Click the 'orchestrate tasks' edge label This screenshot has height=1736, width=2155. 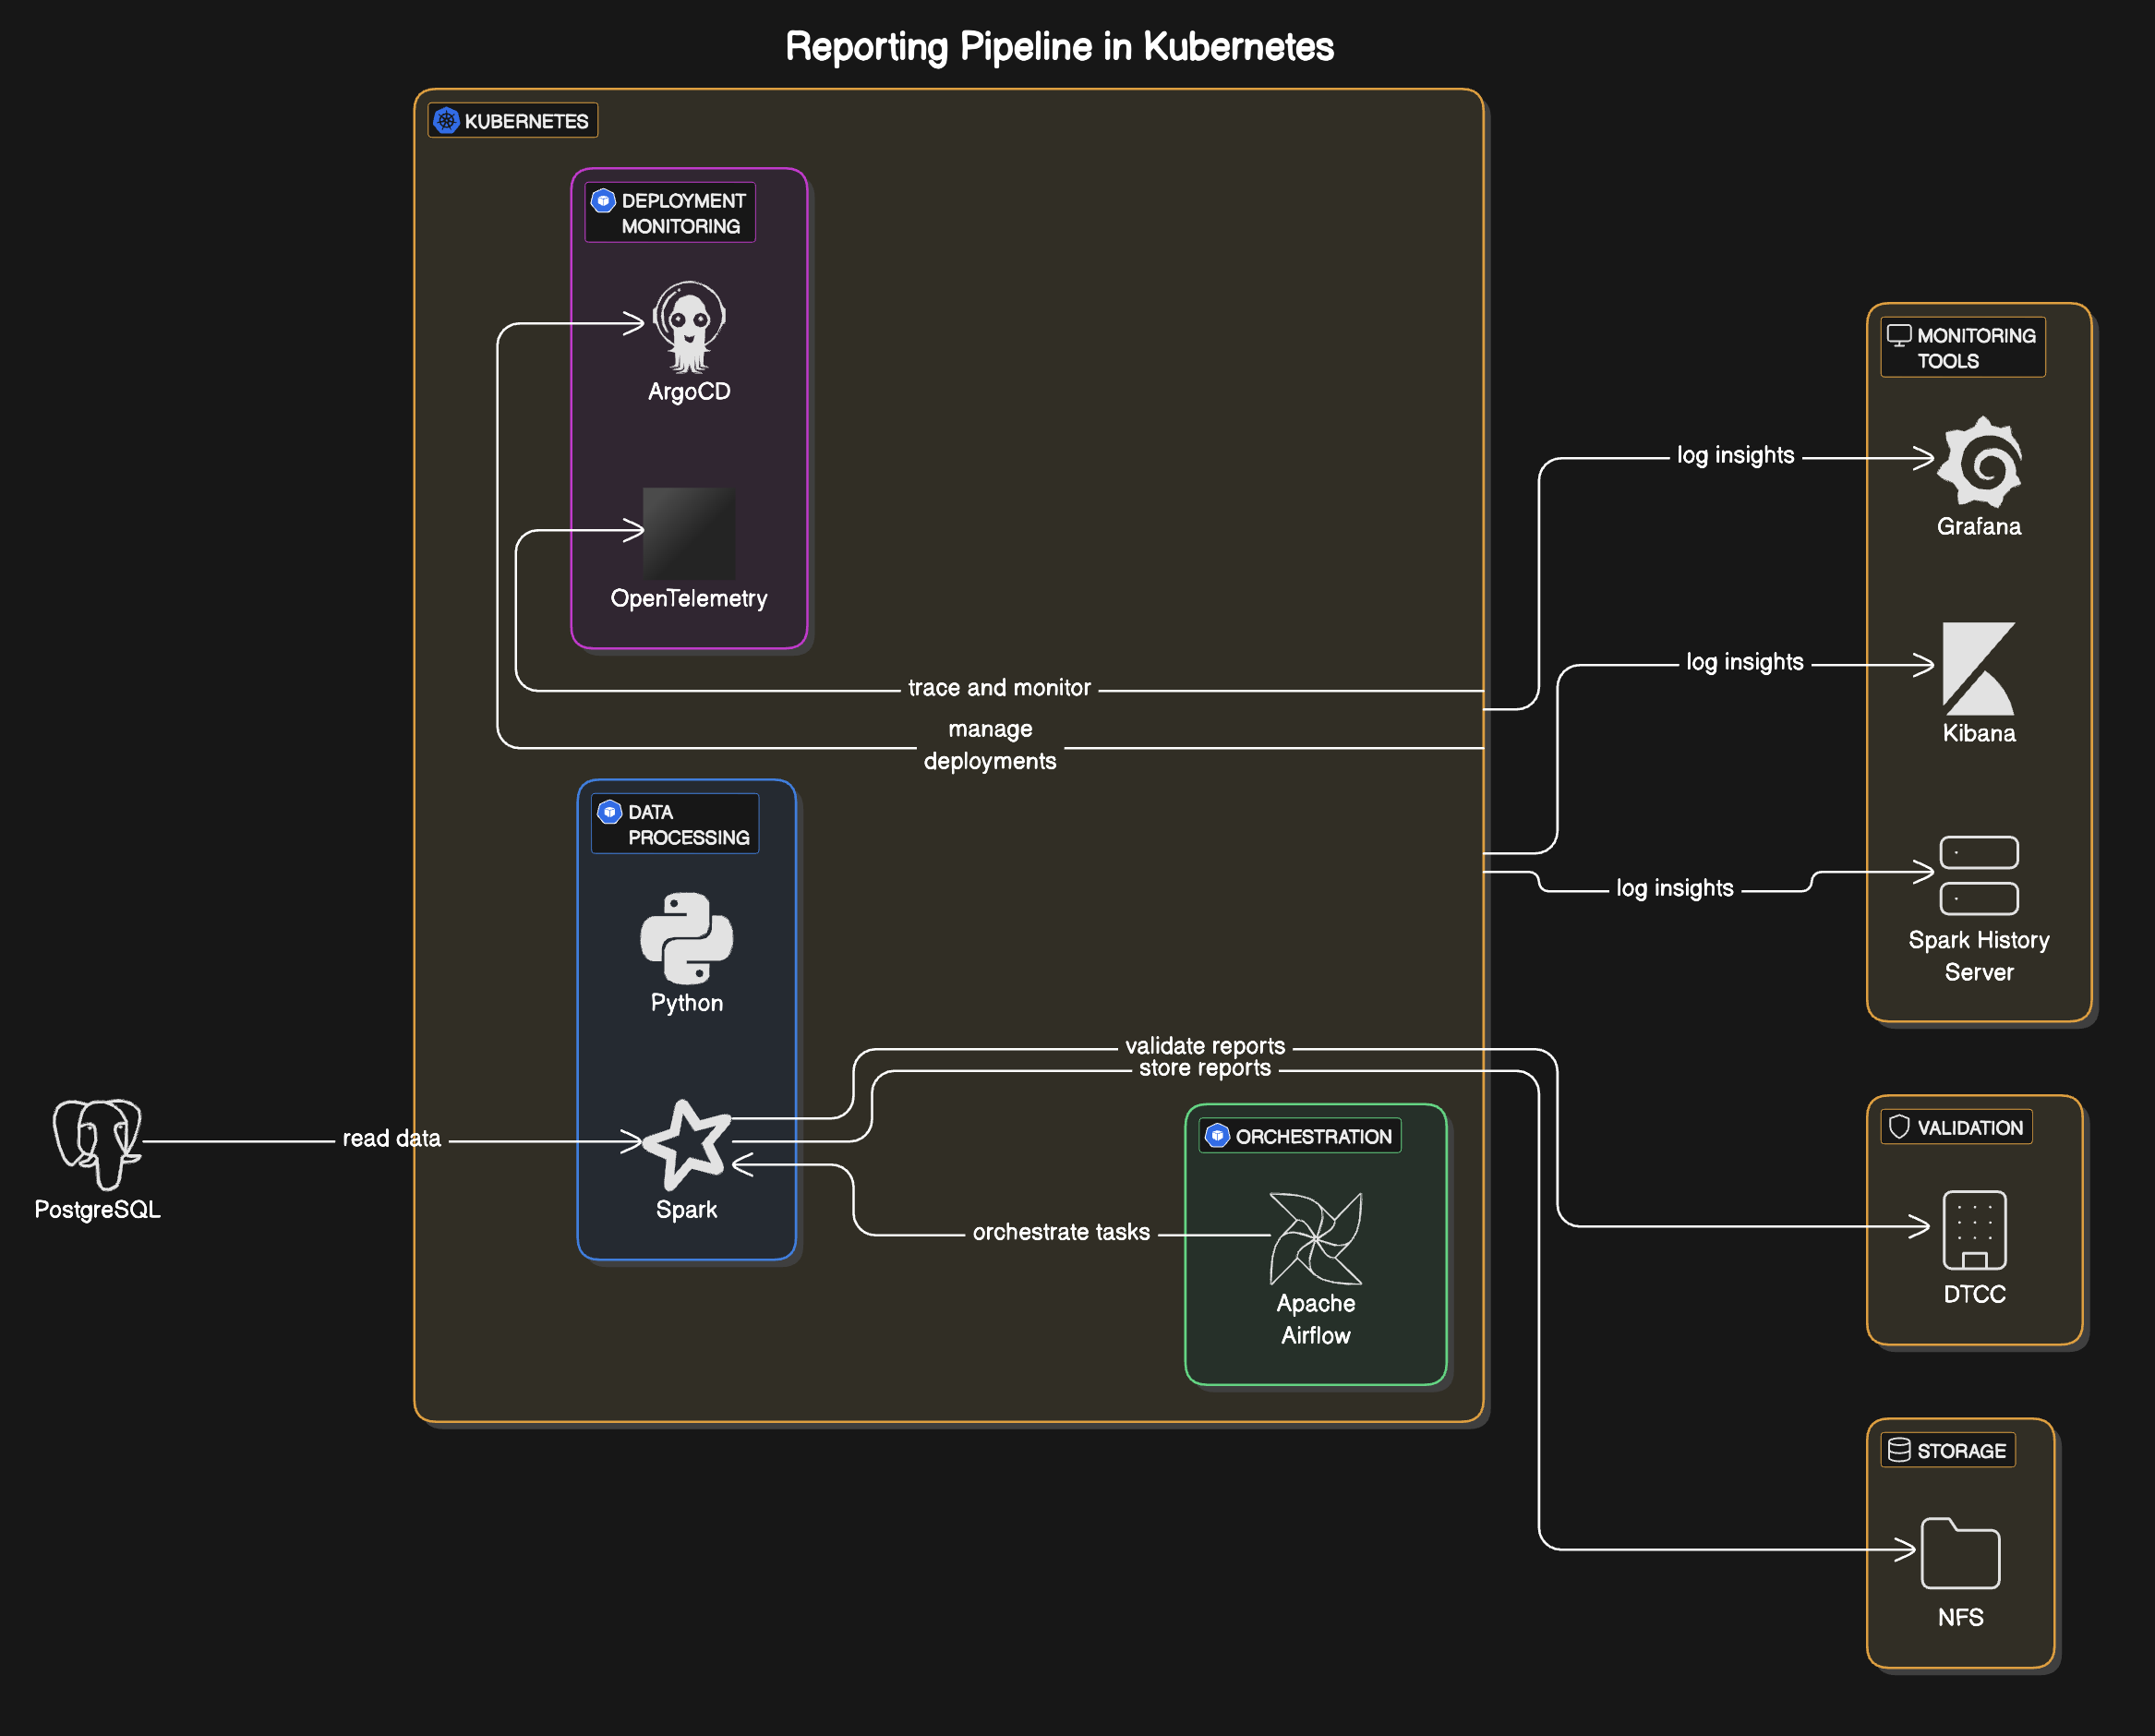(x=1061, y=1232)
